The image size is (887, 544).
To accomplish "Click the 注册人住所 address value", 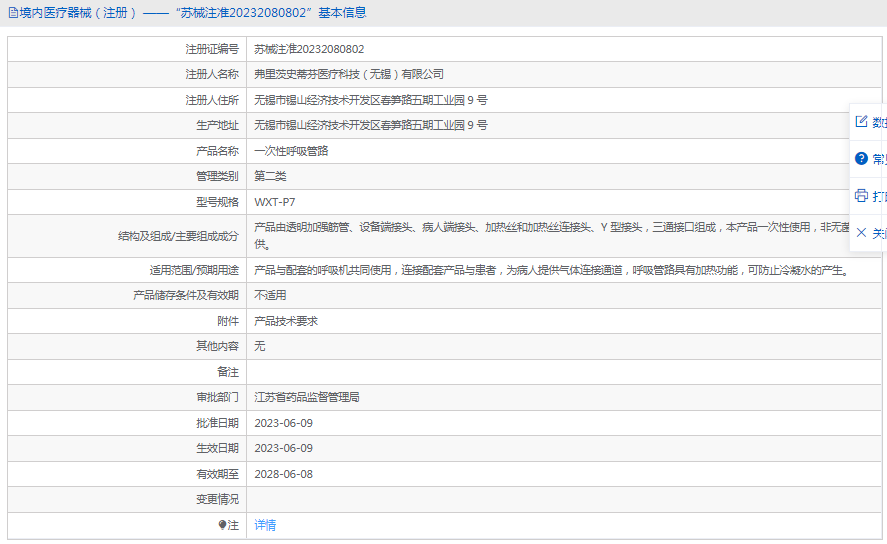I will (371, 100).
